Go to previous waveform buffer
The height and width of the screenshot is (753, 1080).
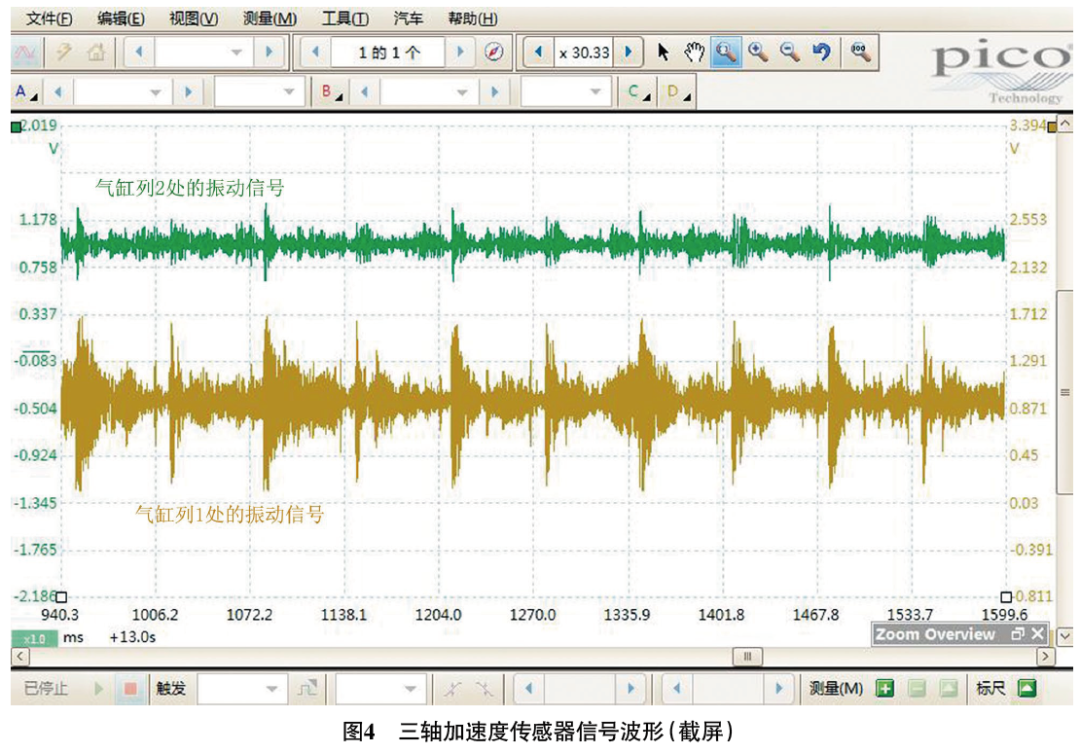click(316, 52)
